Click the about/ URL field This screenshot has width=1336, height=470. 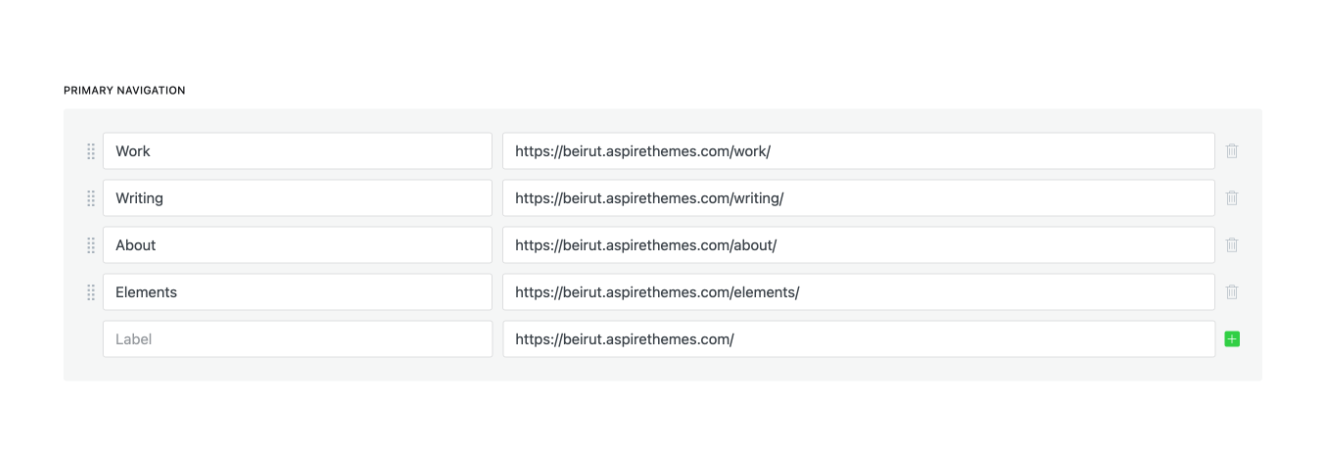point(858,245)
